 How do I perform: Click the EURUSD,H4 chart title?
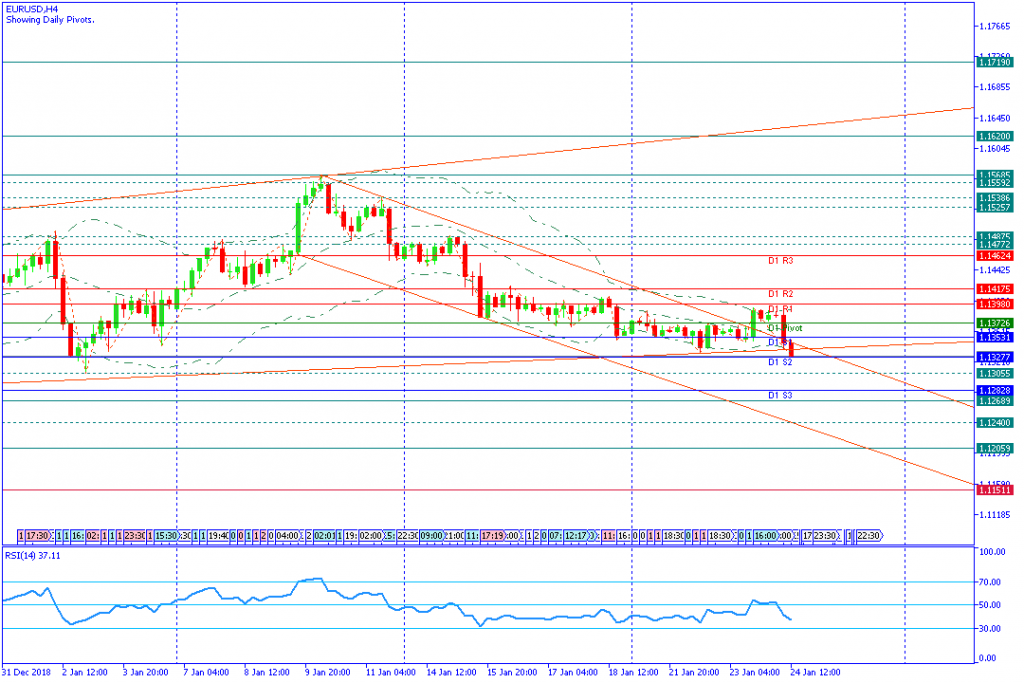click(31, 10)
